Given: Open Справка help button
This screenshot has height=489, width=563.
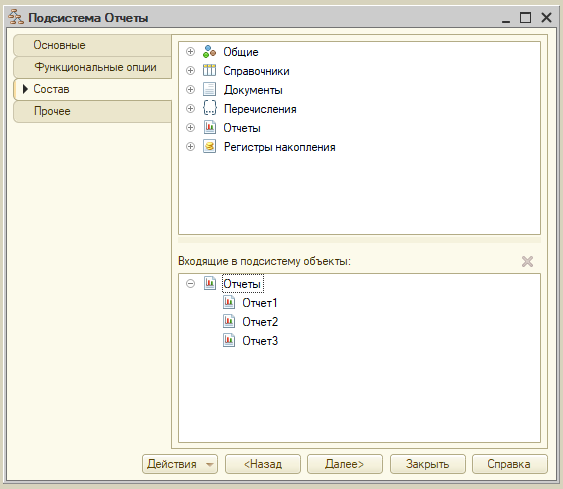Looking at the screenshot, I should coord(510,464).
